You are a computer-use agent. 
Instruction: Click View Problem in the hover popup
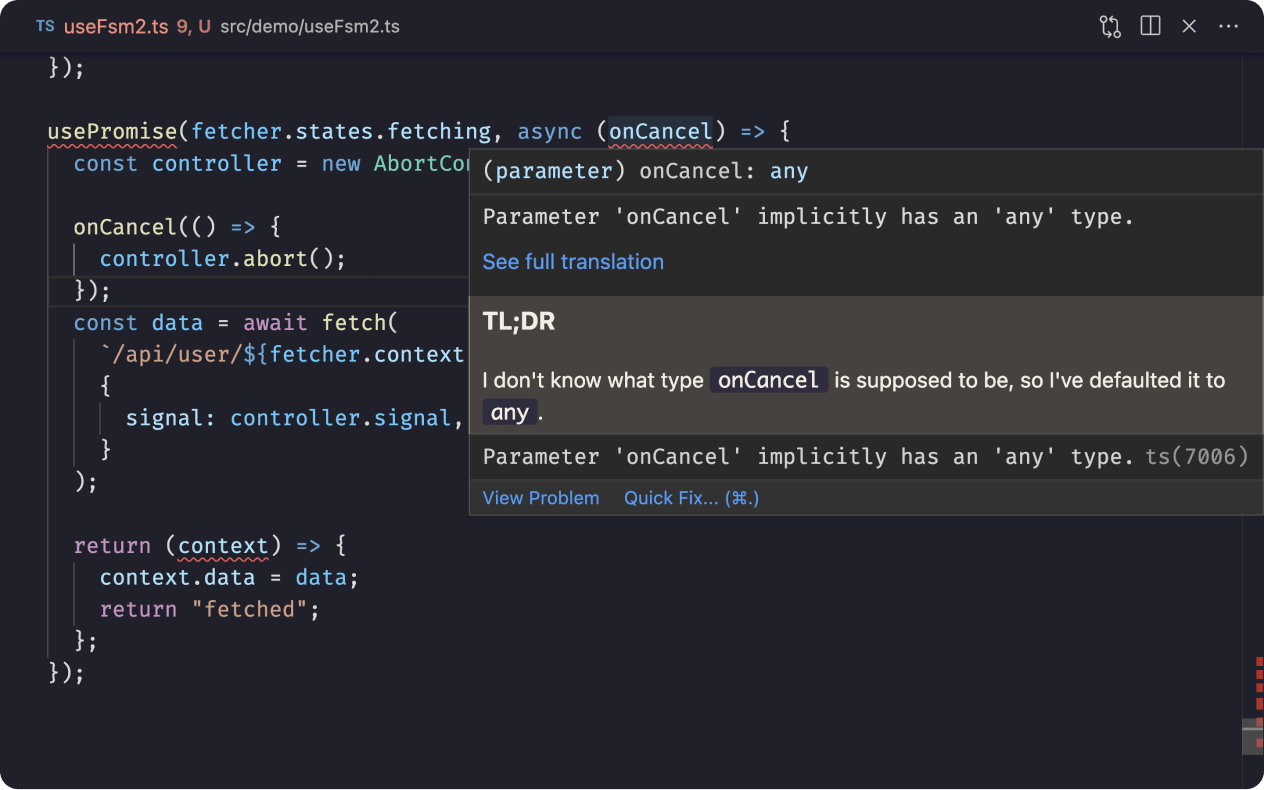click(x=541, y=498)
